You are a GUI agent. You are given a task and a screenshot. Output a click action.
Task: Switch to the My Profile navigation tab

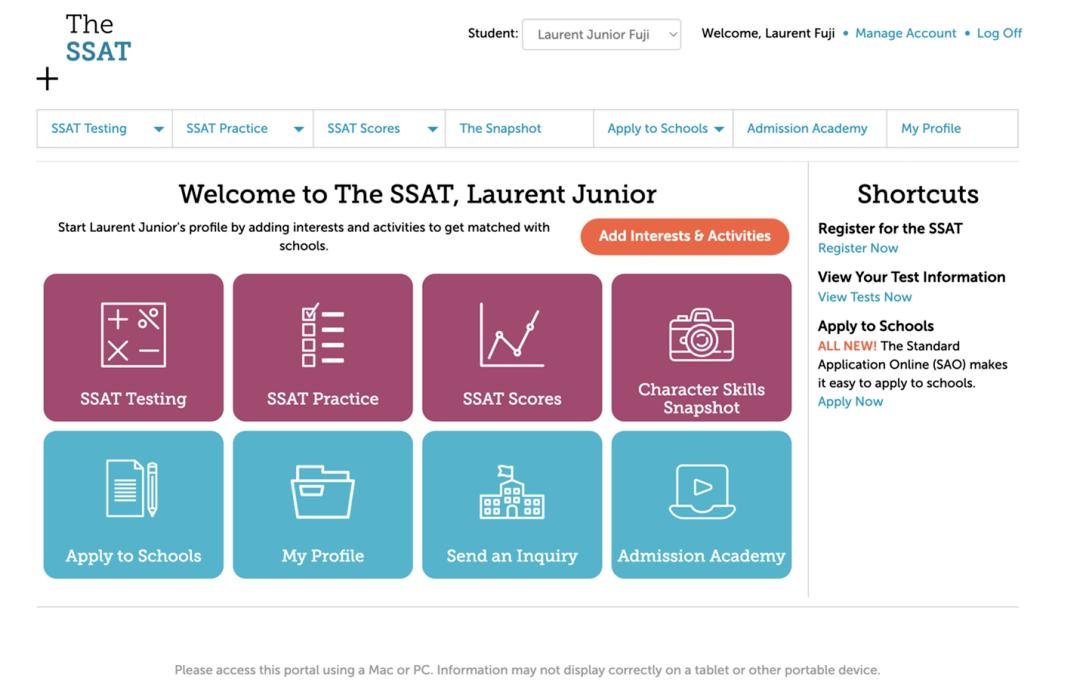pyautogui.click(x=930, y=128)
